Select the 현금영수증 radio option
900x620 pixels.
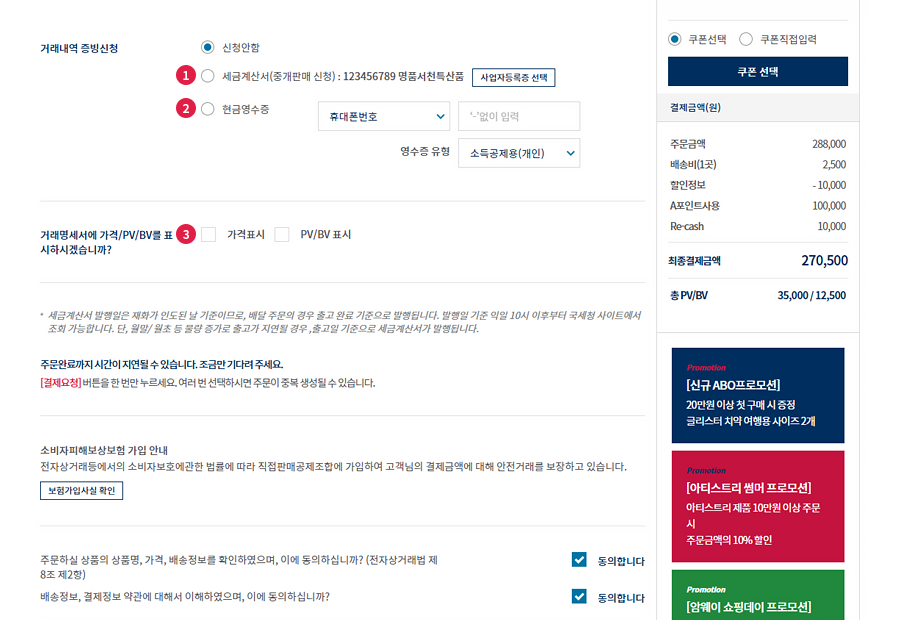pos(208,108)
